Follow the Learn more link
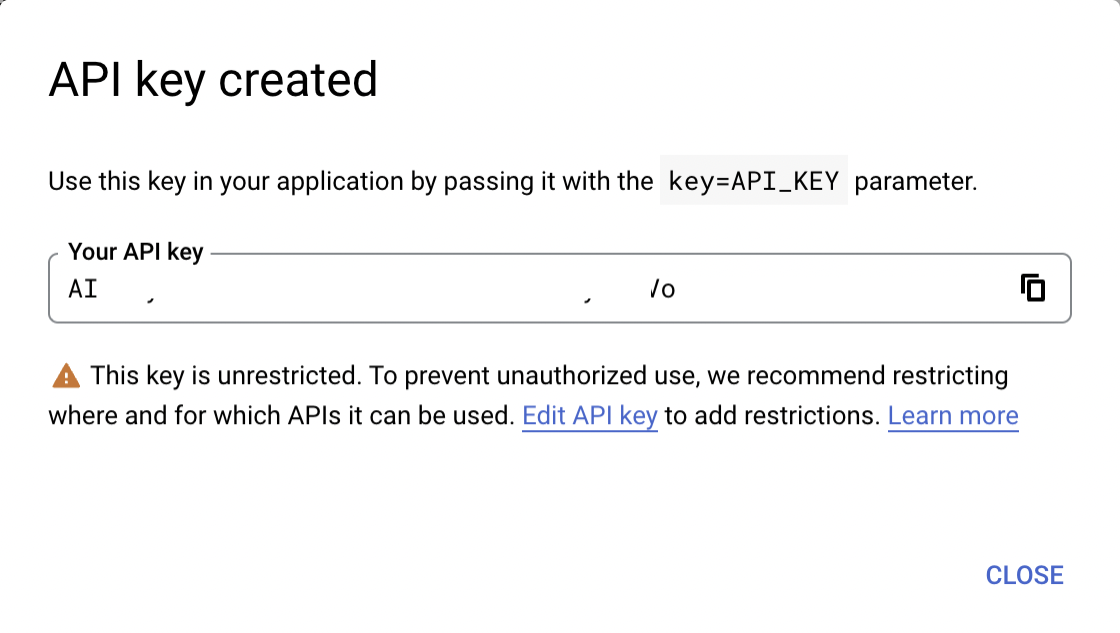 pyautogui.click(x=953, y=416)
